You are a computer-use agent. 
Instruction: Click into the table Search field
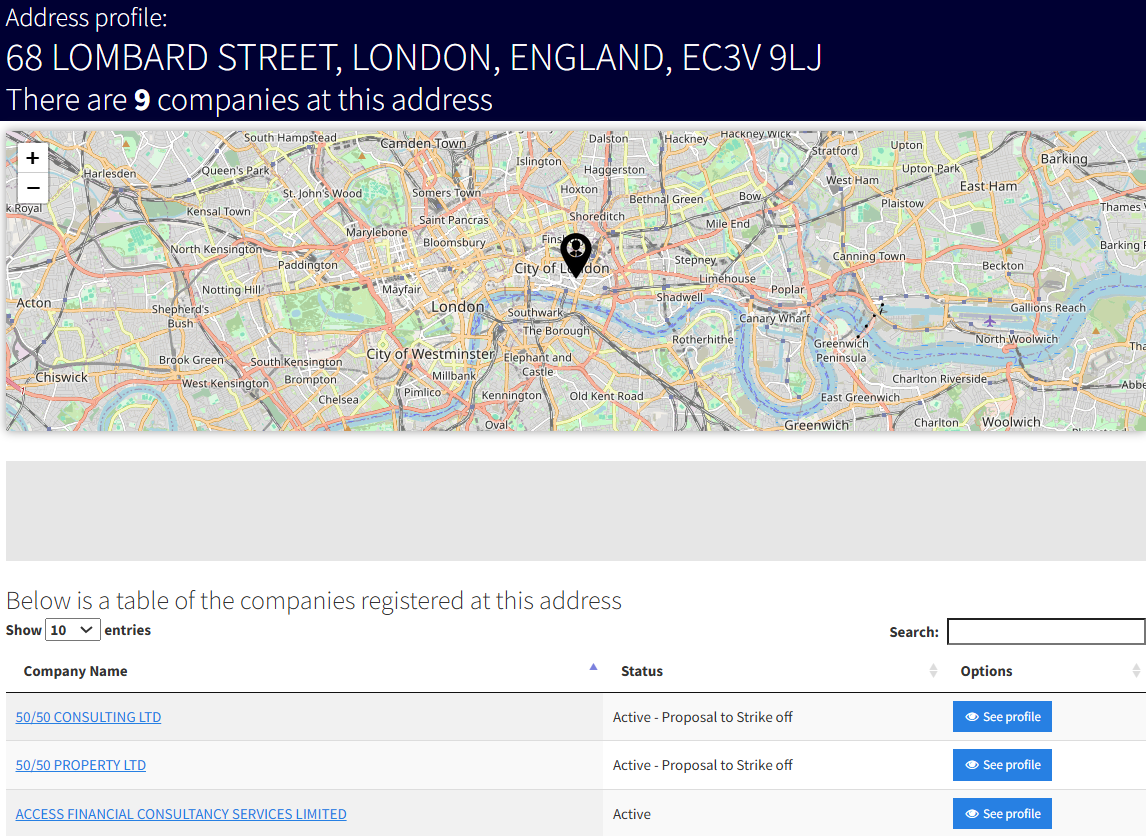tap(1045, 632)
